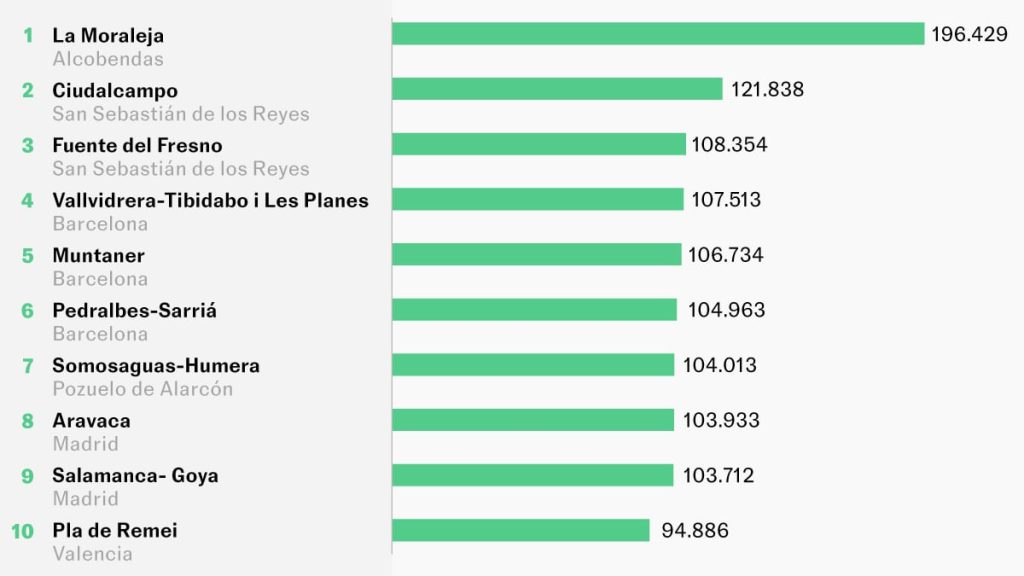Click the rank number 10
The image size is (1024, 576).
pyautogui.click(x=23, y=531)
